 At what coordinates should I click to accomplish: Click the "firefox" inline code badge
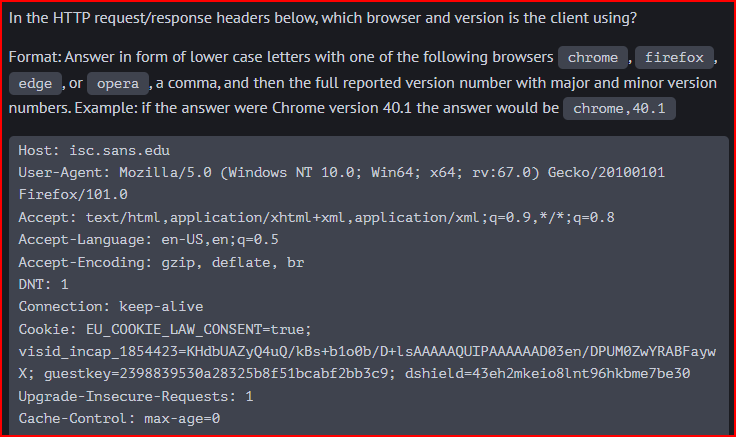674,58
